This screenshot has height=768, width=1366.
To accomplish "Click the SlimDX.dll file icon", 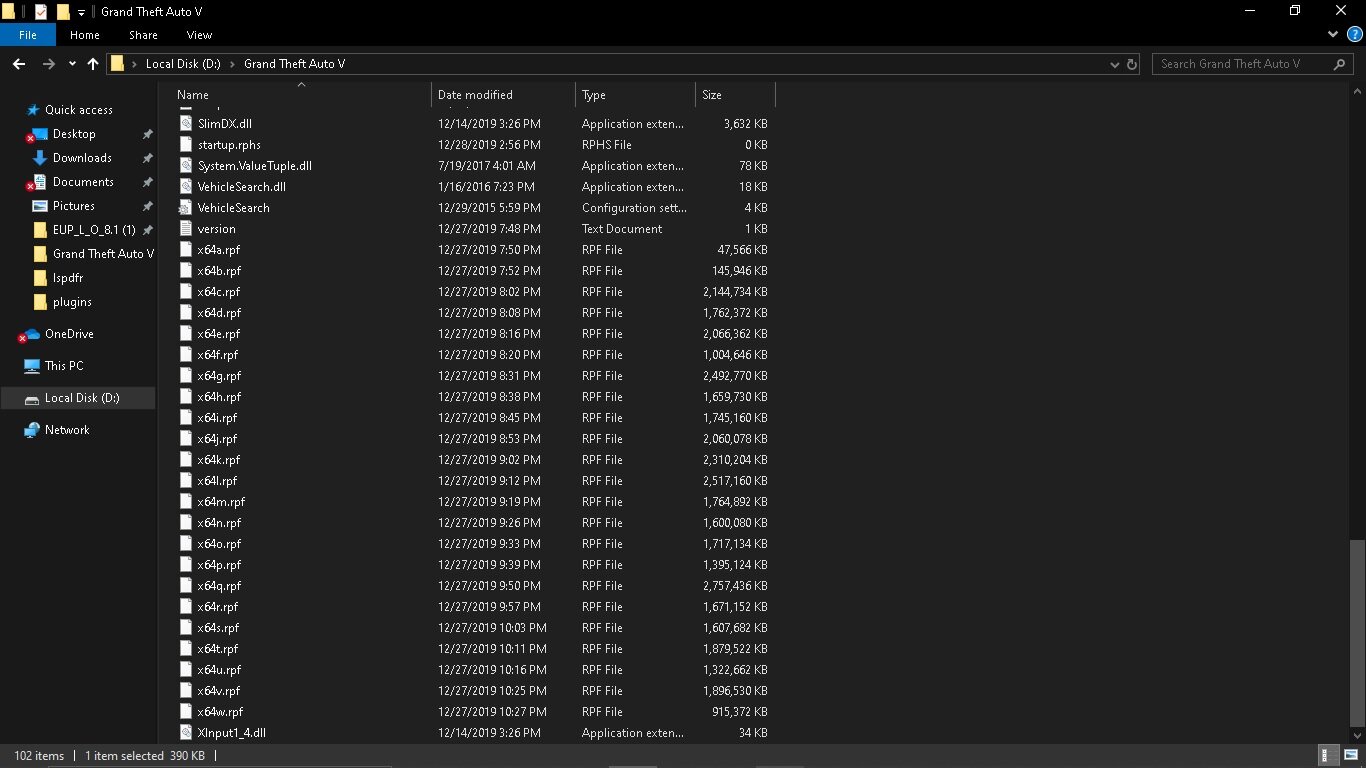I will (186, 124).
